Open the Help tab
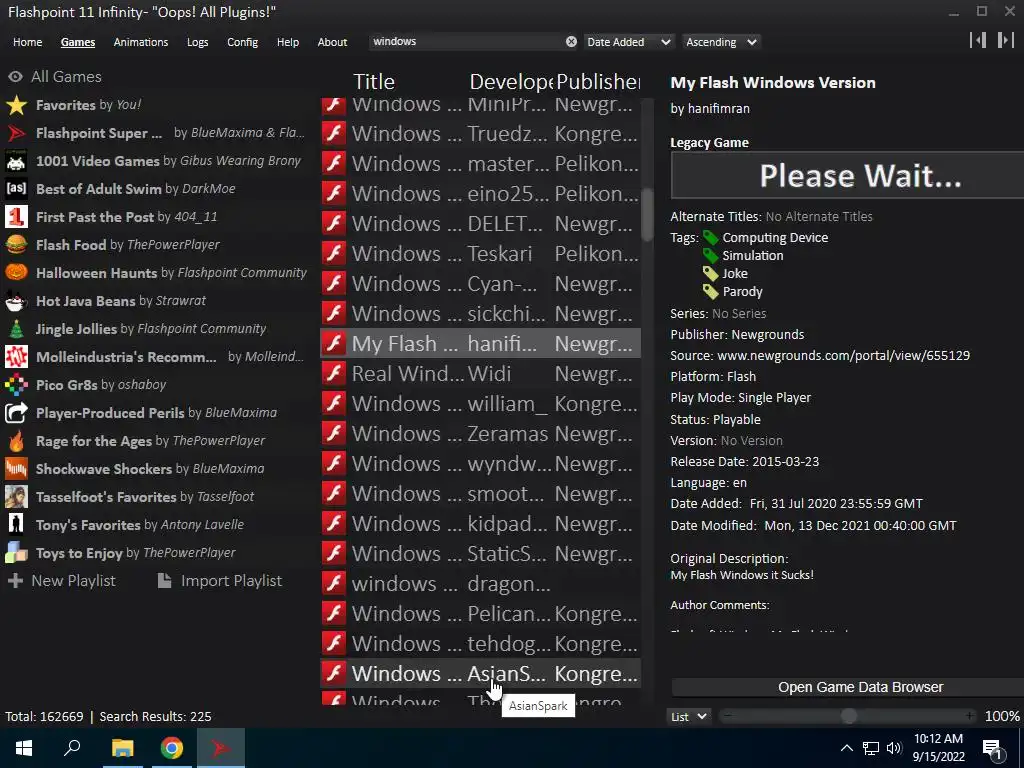The width and height of the screenshot is (1024, 768). [x=287, y=42]
